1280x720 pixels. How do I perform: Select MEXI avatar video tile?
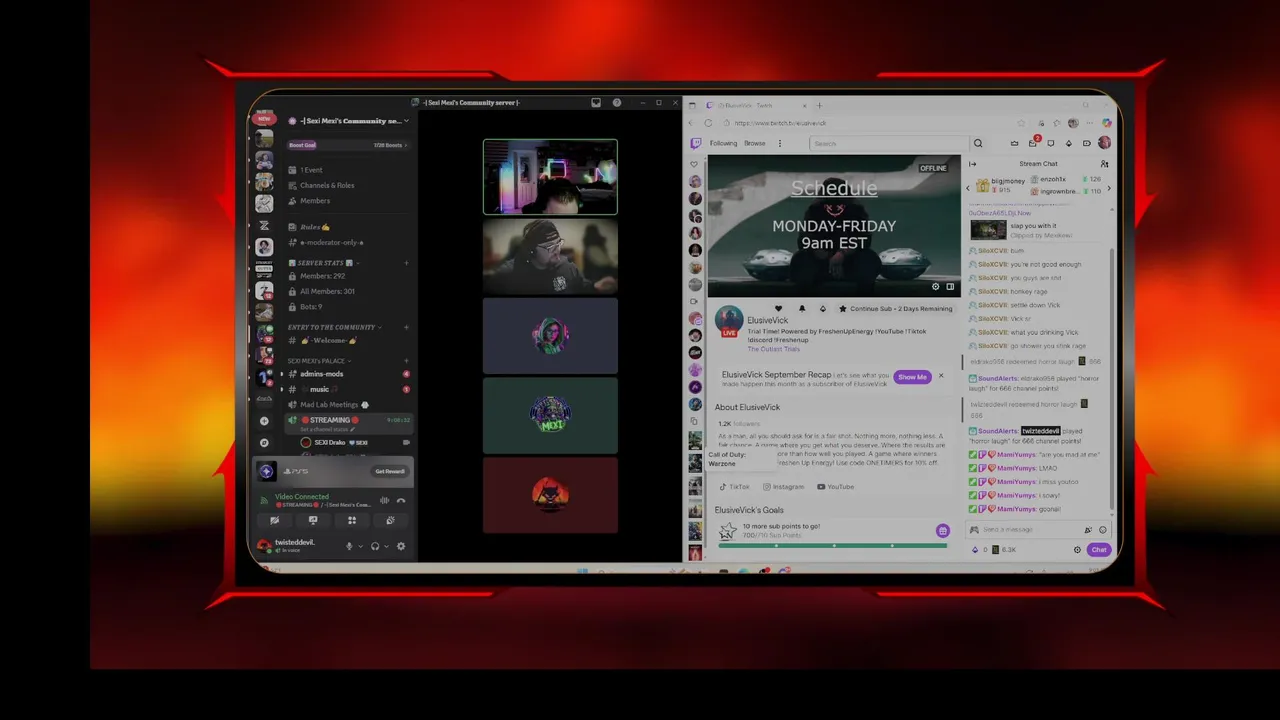[x=550, y=415]
